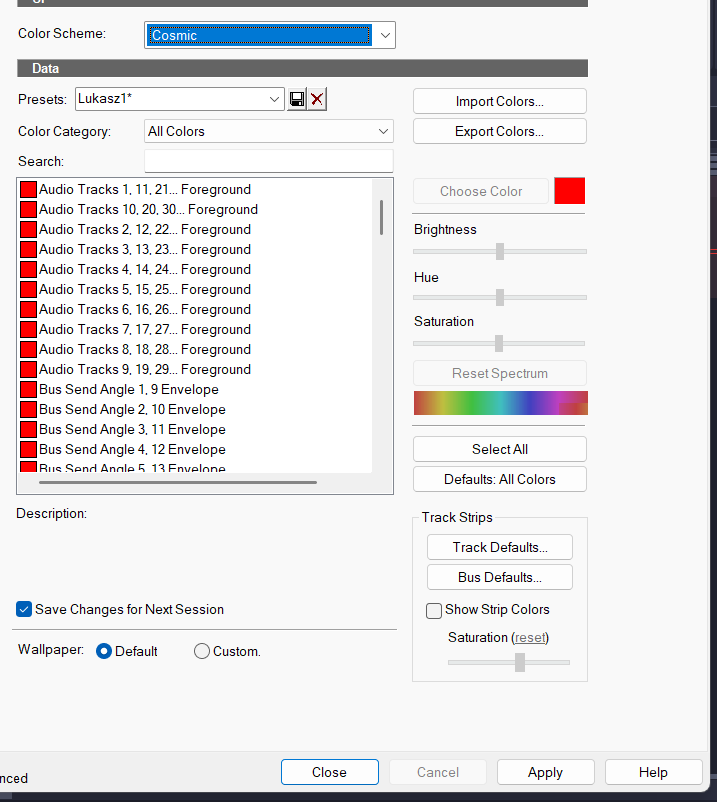Image resolution: width=717 pixels, height=802 pixels.
Task: Click the Brightness slider handle
Action: 500,251
